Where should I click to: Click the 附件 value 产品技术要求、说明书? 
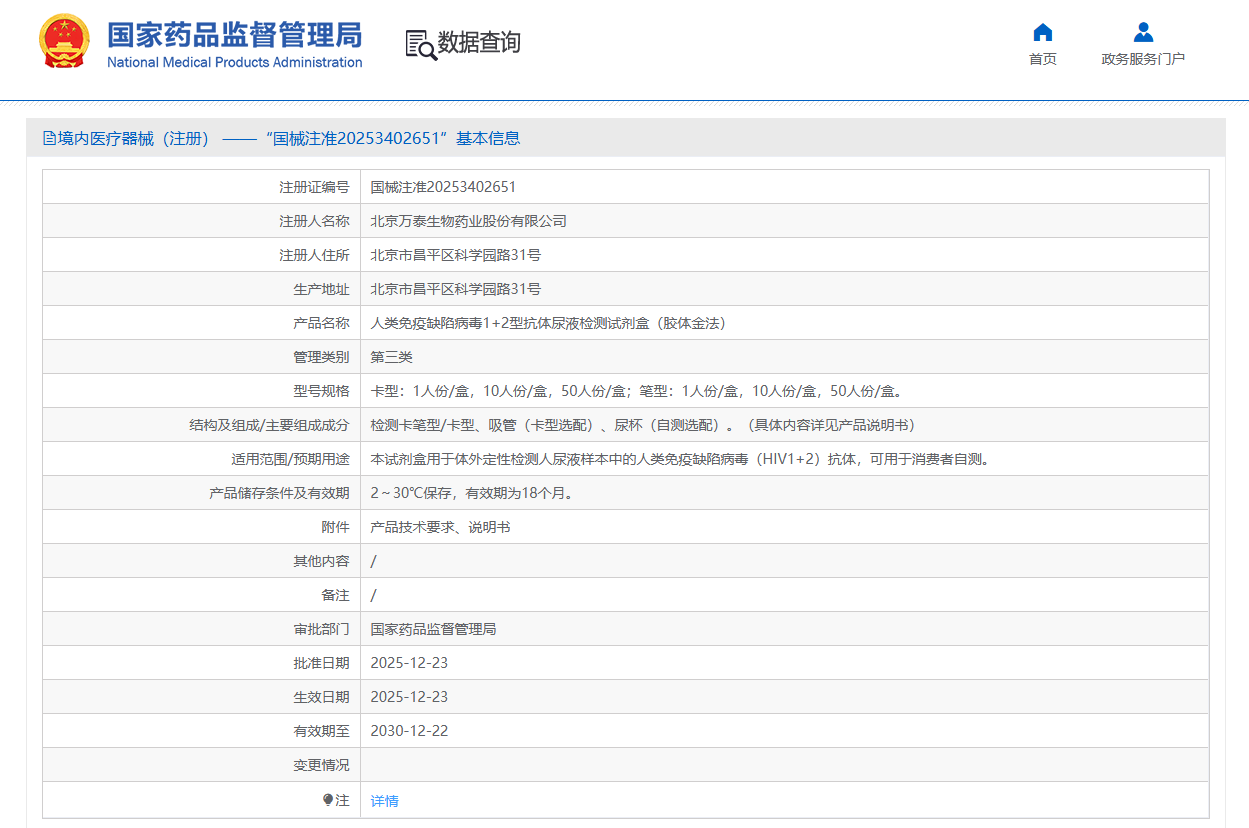coord(440,527)
